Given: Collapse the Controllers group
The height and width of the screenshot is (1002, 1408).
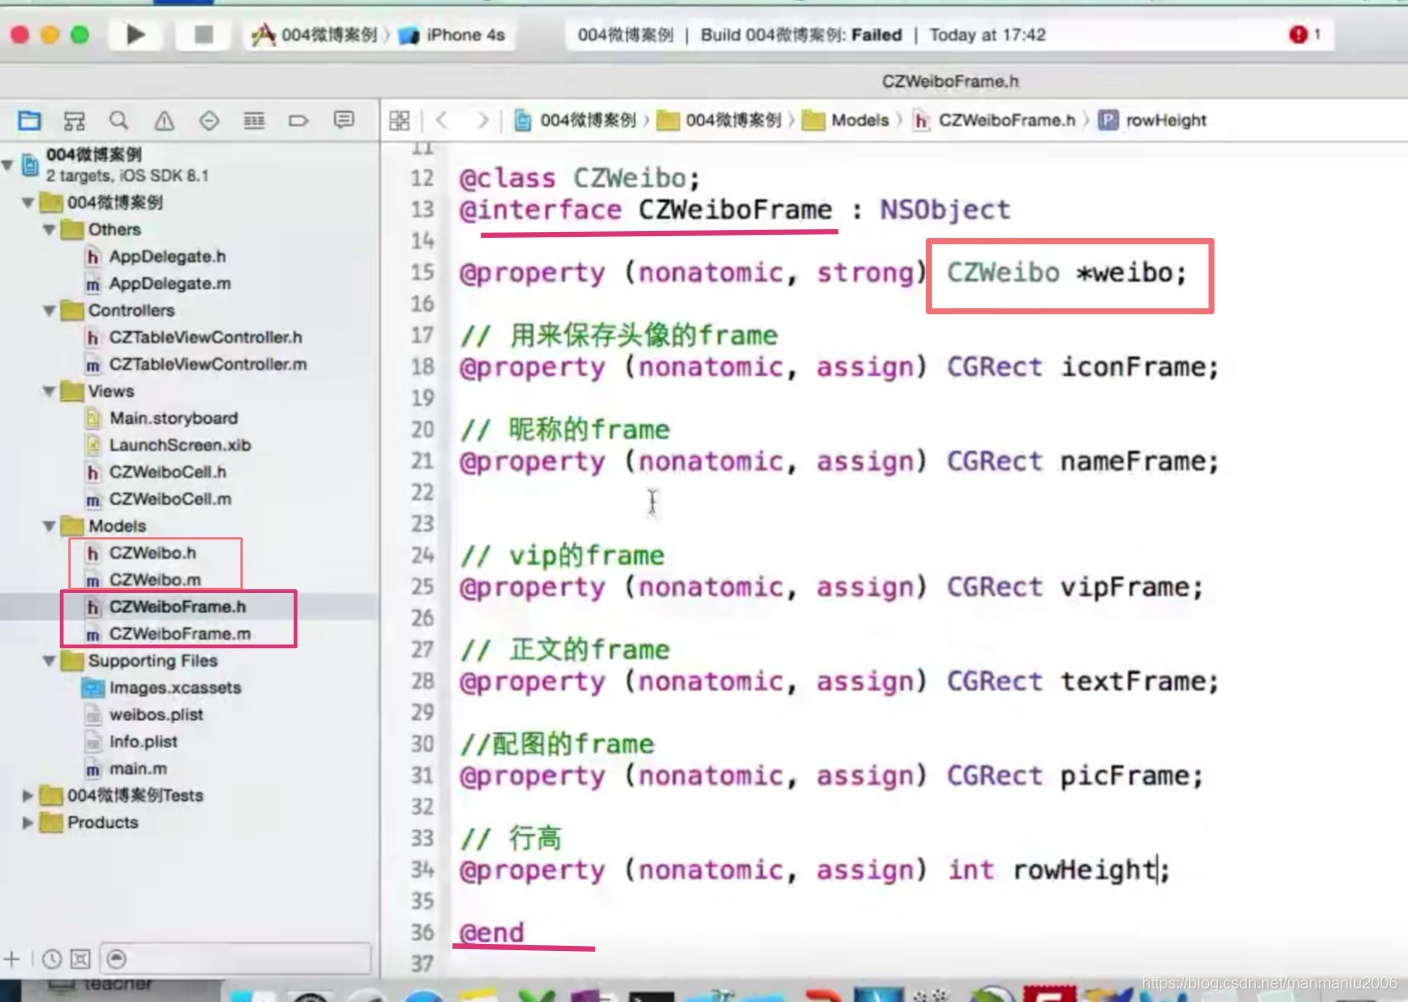Looking at the screenshot, I should [48, 311].
